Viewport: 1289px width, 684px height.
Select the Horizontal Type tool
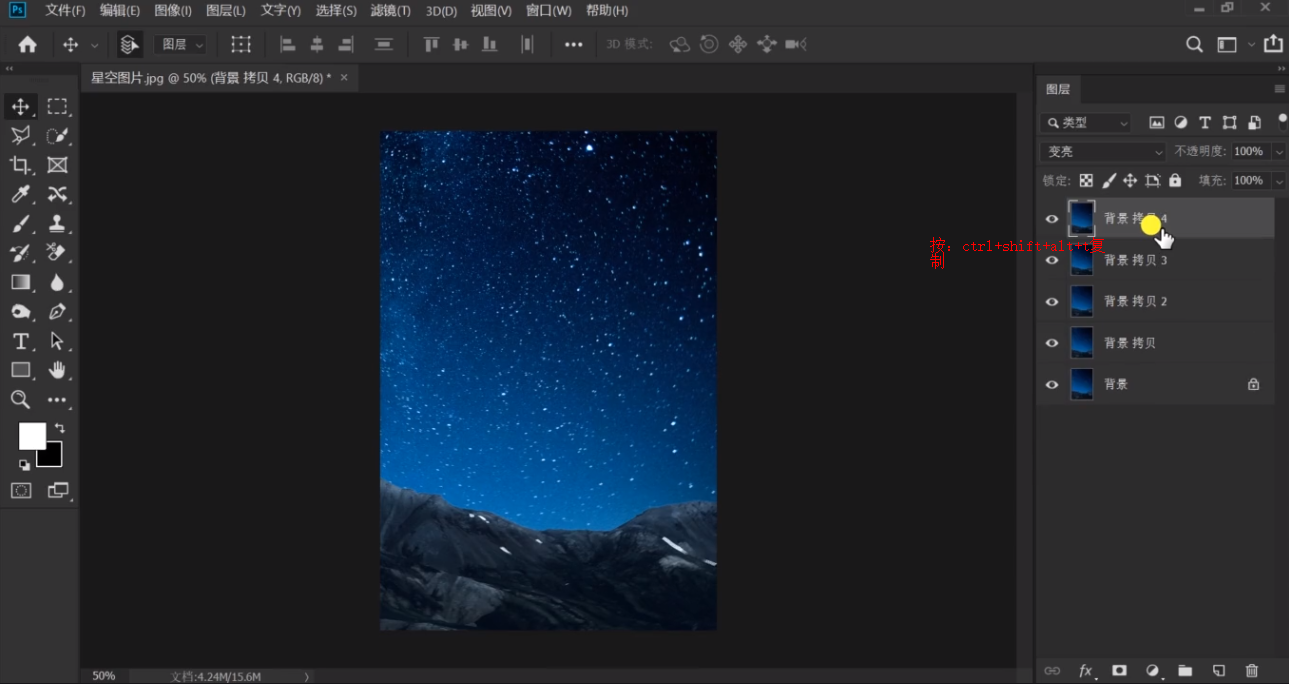coord(20,341)
